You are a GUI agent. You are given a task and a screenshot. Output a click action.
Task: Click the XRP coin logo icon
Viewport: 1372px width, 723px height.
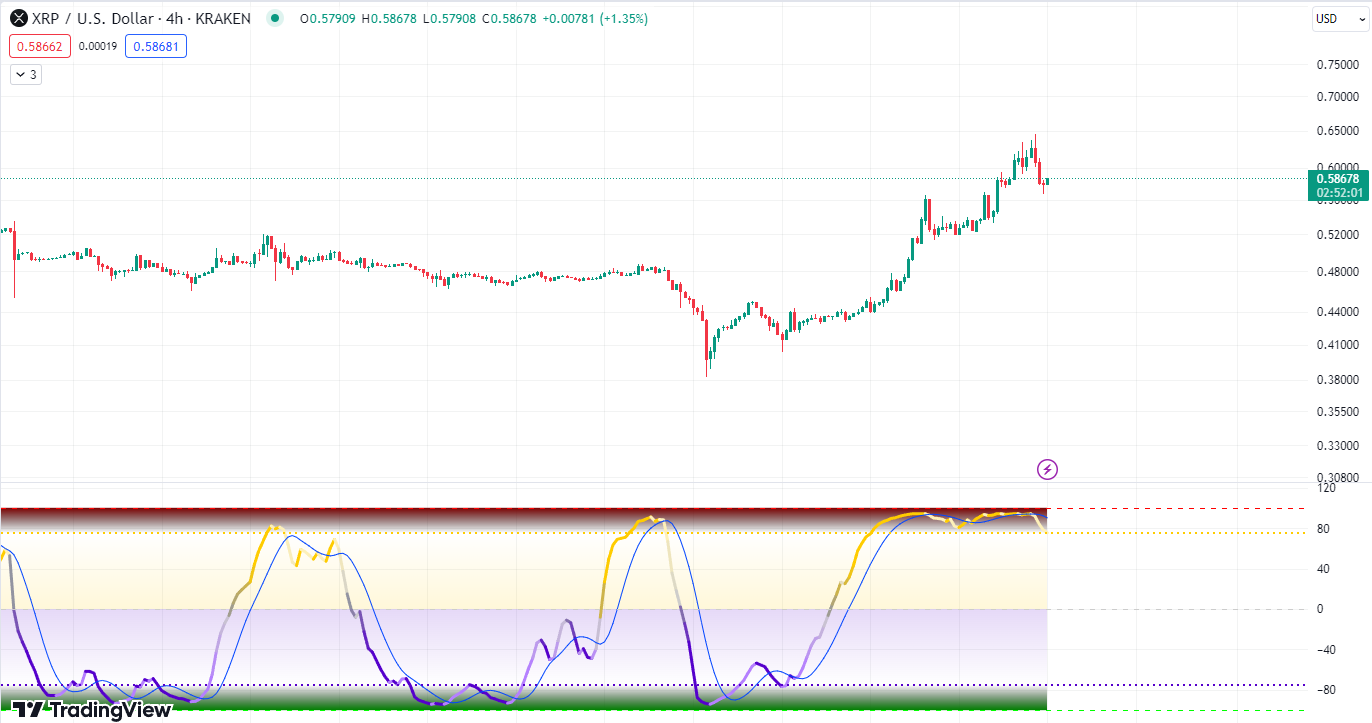pos(16,18)
